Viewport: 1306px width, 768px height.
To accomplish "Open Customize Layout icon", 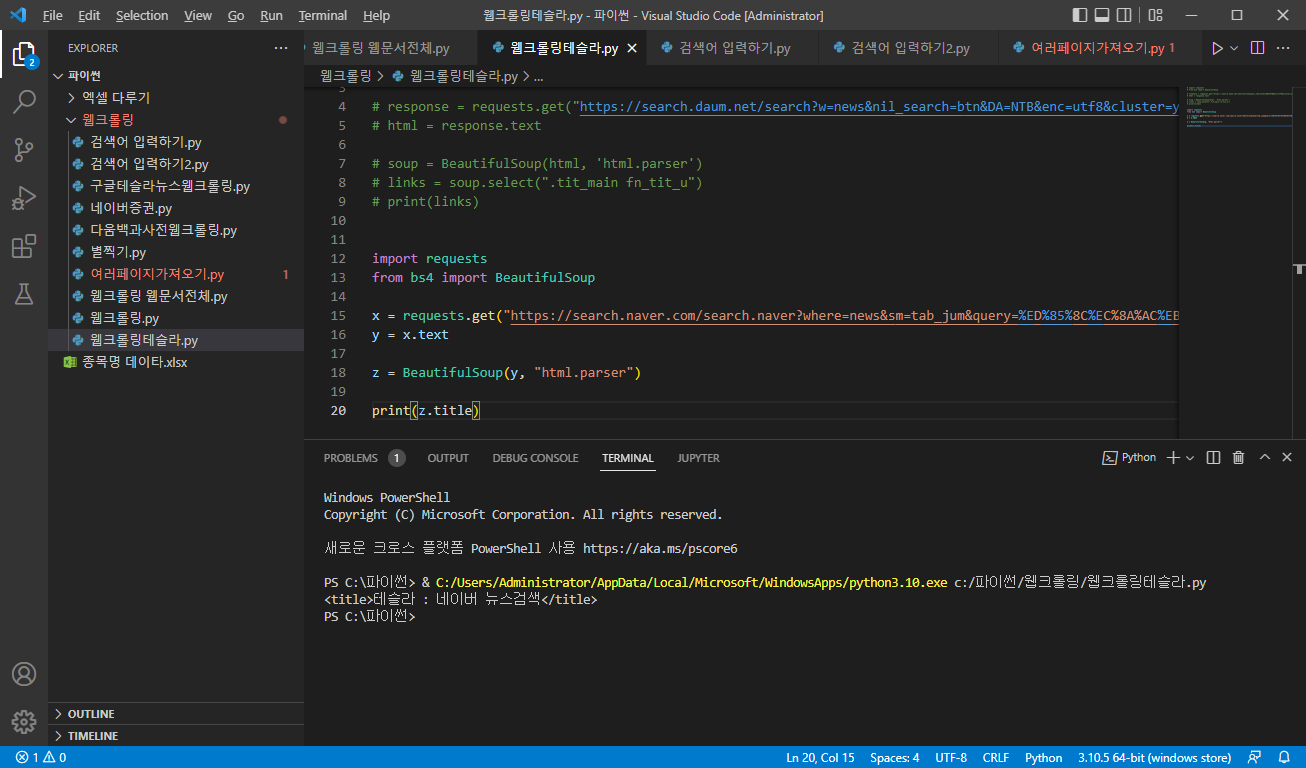I will [x=1156, y=15].
